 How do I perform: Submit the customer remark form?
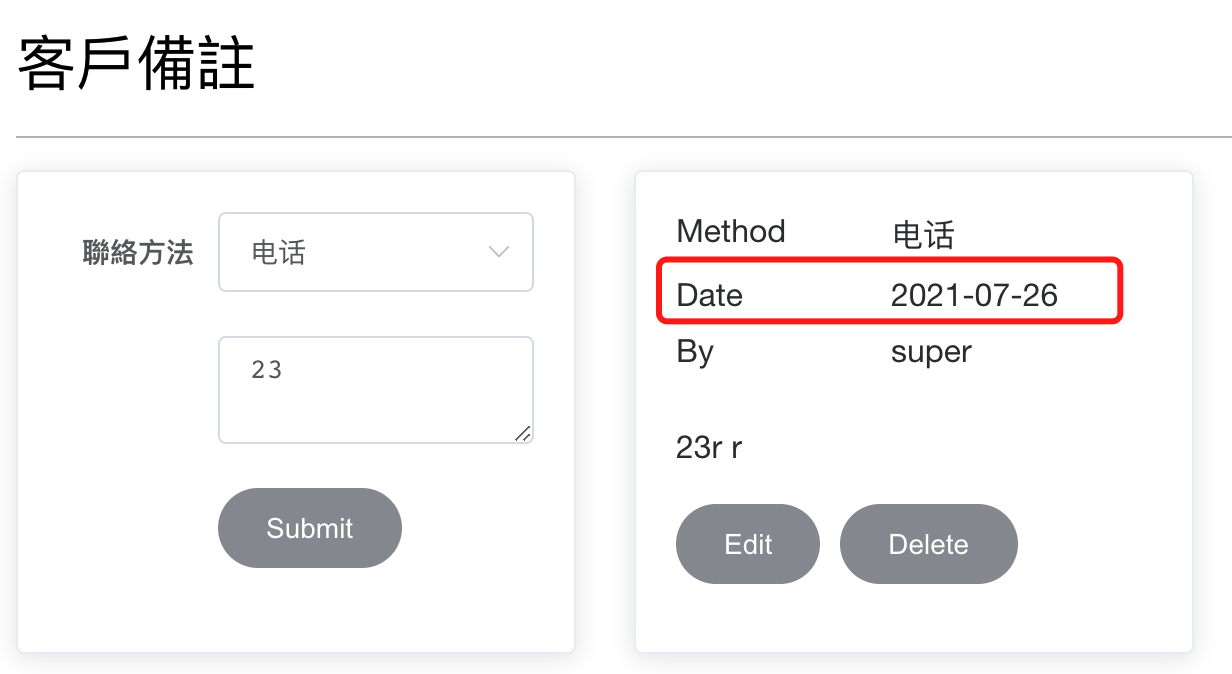pyautogui.click(x=310, y=528)
